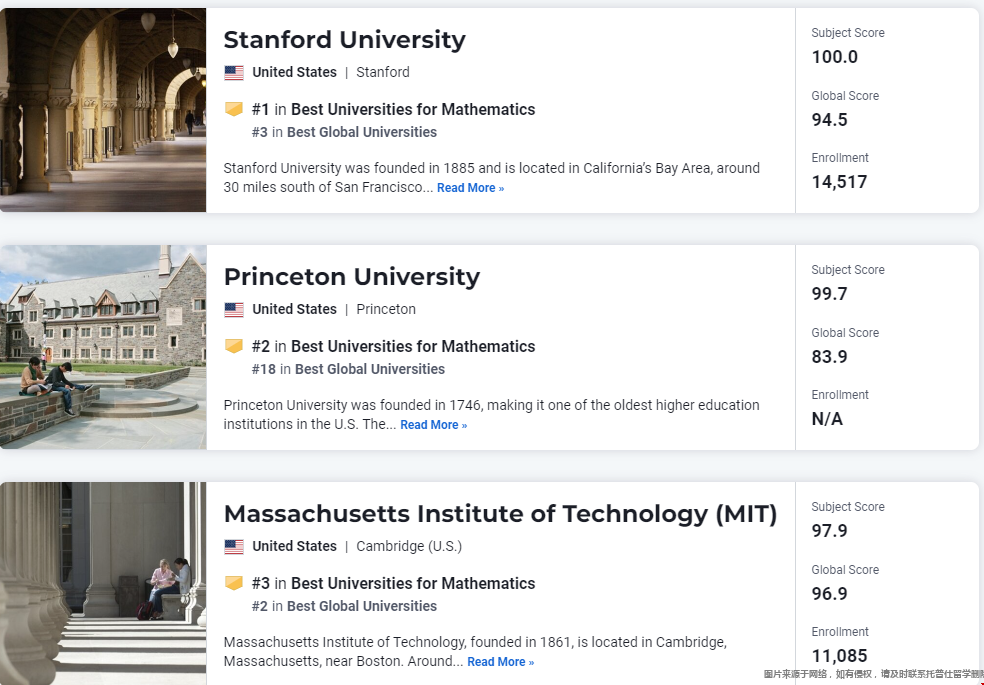The width and height of the screenshot is (984, 685).
Task: Click #18 in Best Global Universities
Action: [x=348, y=369]
